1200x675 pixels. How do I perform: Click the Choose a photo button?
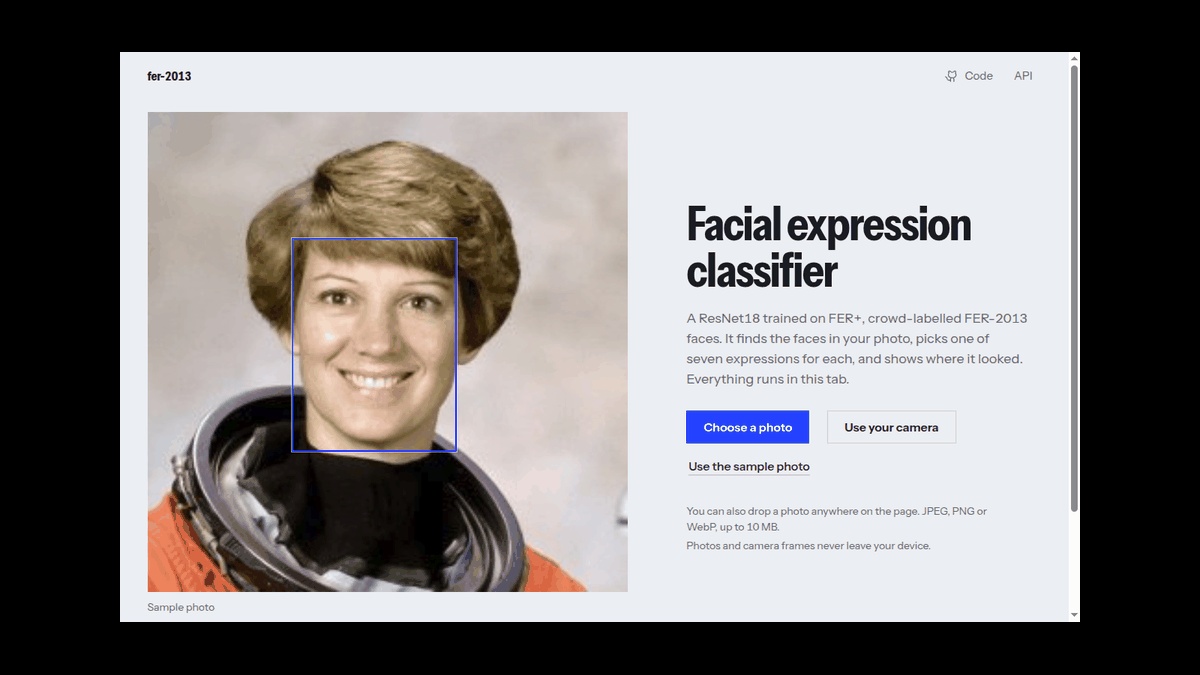(x=747, y=427)
